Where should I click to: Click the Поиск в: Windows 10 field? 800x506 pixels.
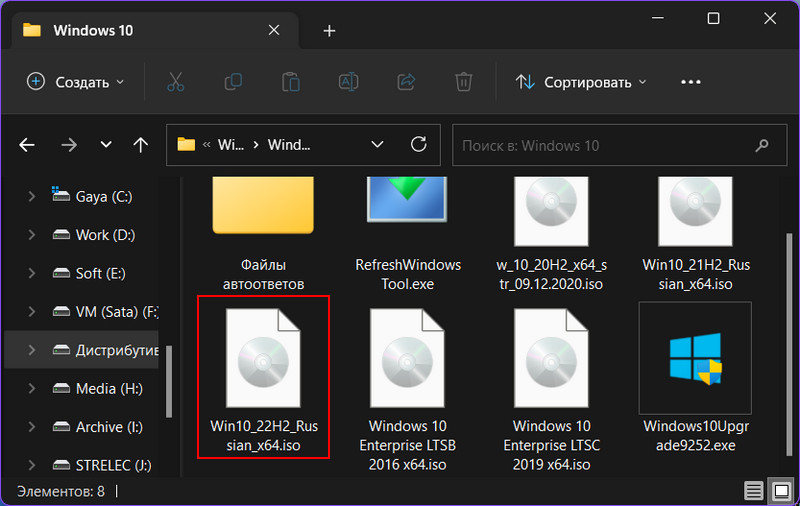click(619, 145)
